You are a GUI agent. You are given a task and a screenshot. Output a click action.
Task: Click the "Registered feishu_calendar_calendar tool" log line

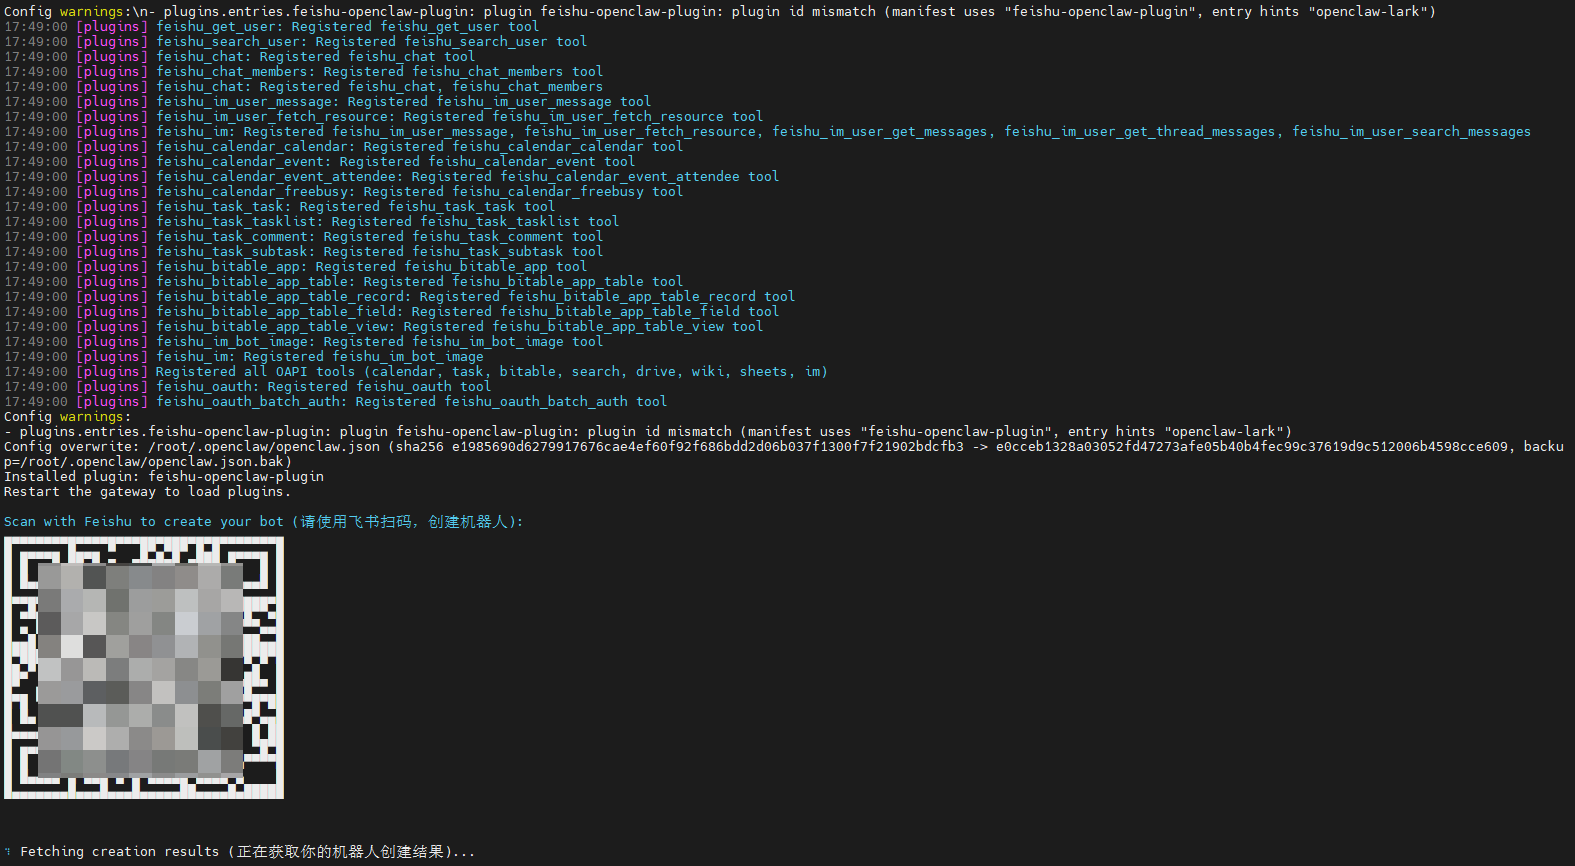(x=344, y=147)
